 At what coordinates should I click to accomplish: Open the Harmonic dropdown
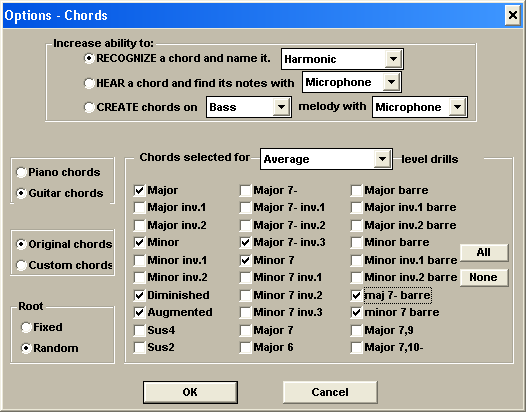coord(342,59)
